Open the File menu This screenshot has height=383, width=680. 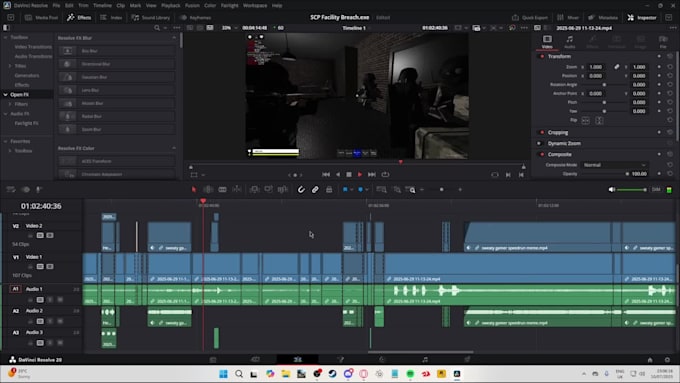coord(56,6)
